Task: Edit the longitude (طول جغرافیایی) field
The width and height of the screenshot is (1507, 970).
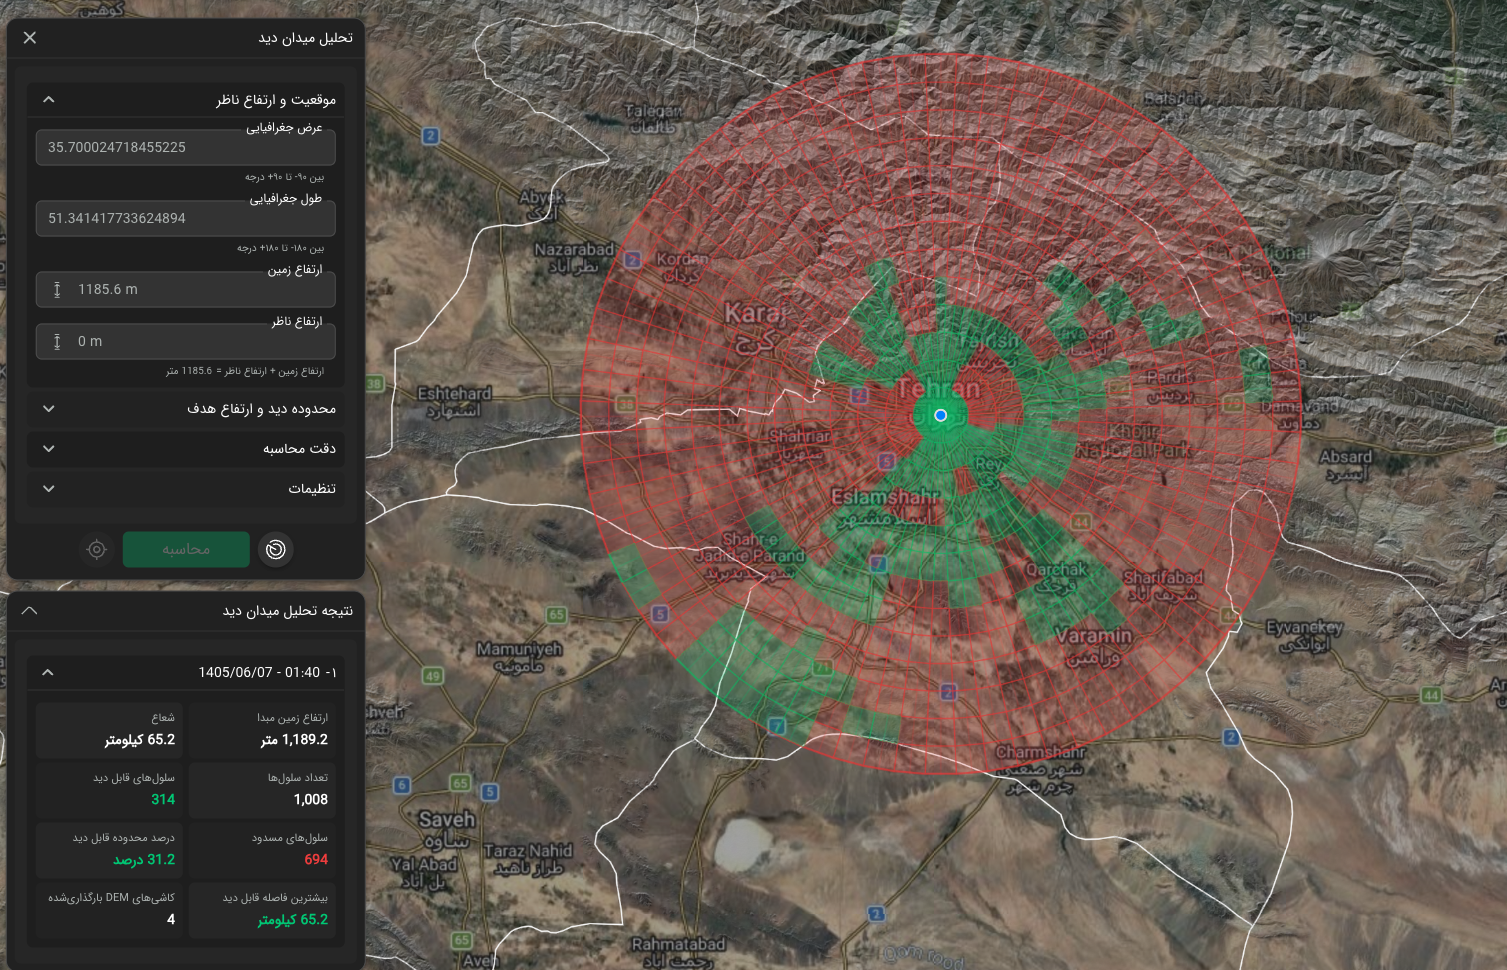Action: coord(186,218)
